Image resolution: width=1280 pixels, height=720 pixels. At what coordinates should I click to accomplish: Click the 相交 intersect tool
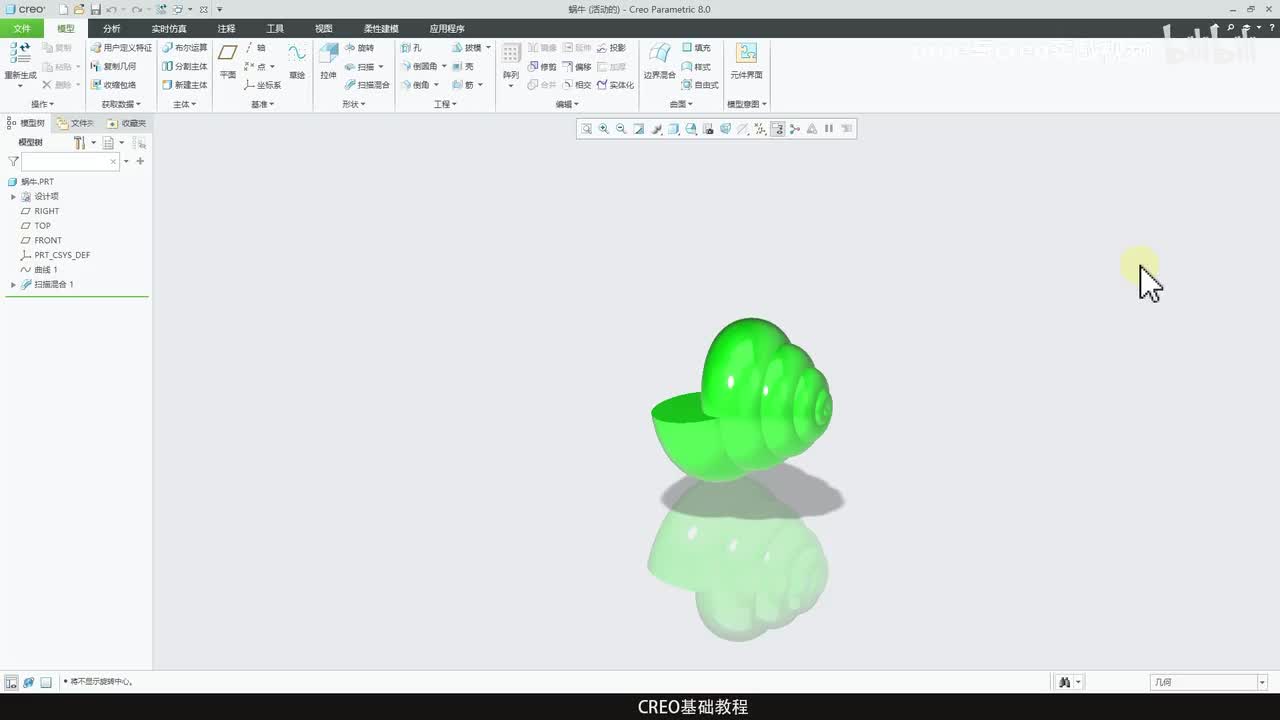click(577, 85)
